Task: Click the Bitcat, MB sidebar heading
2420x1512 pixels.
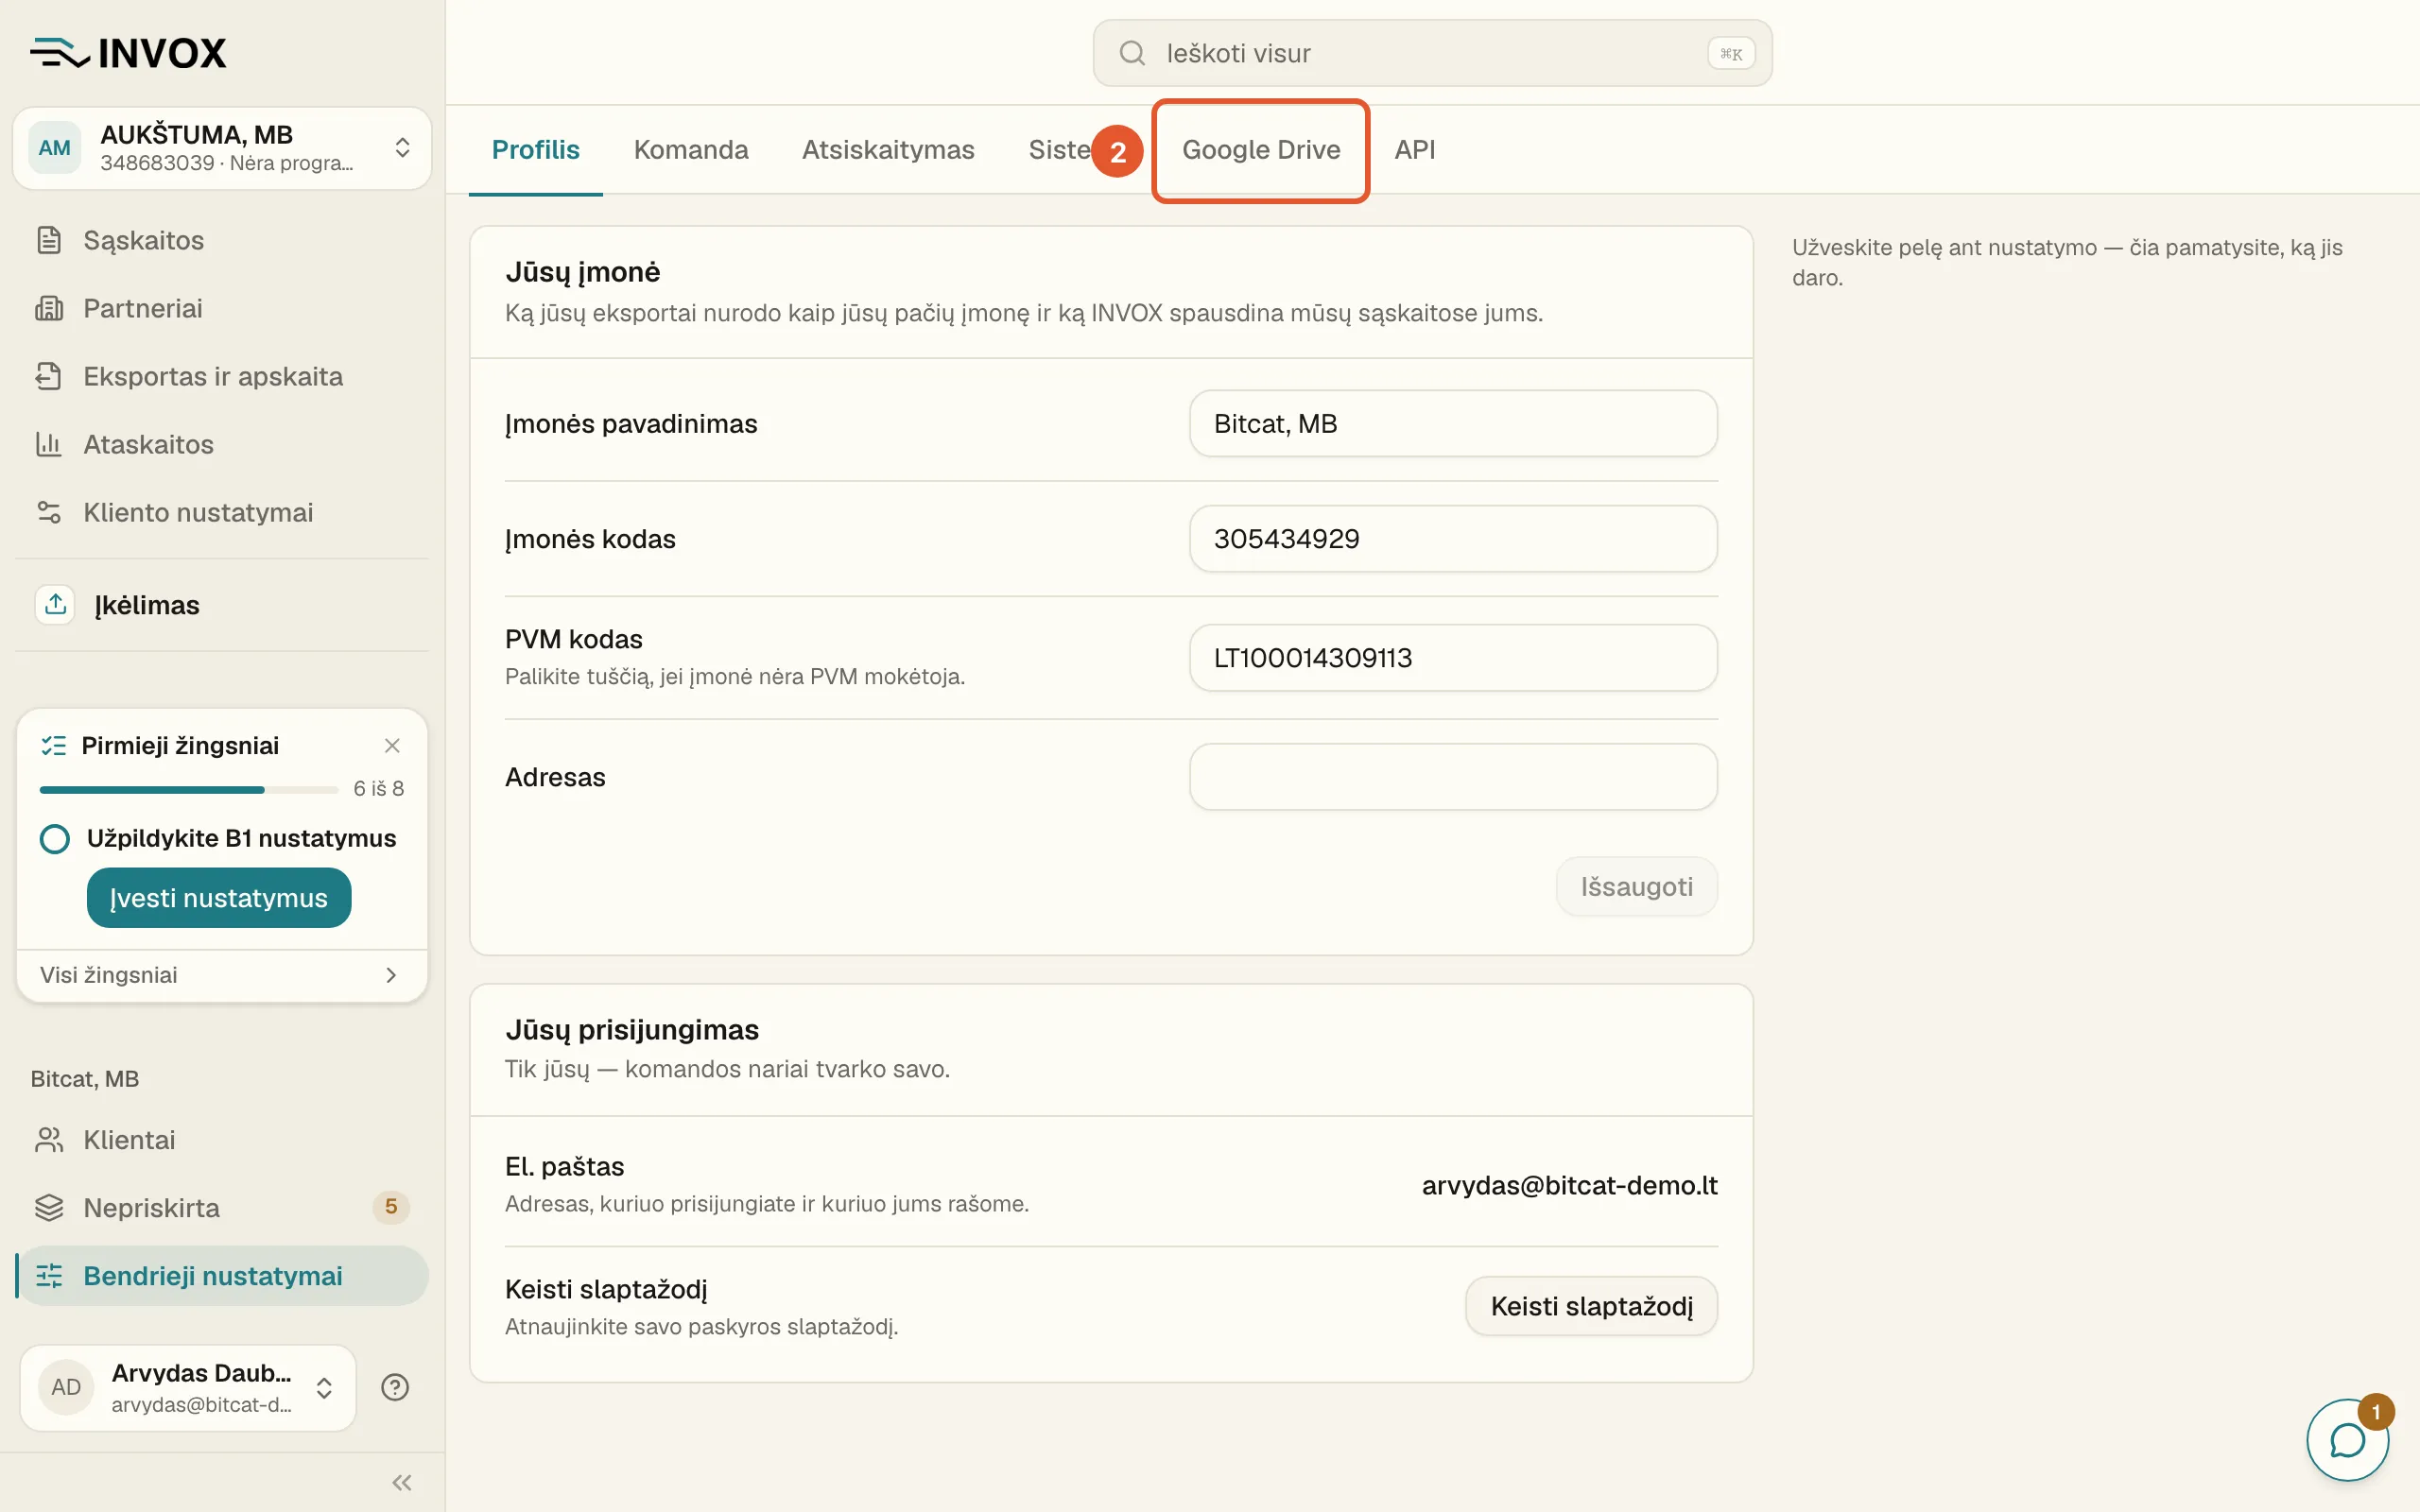Action: point(85,1079)
